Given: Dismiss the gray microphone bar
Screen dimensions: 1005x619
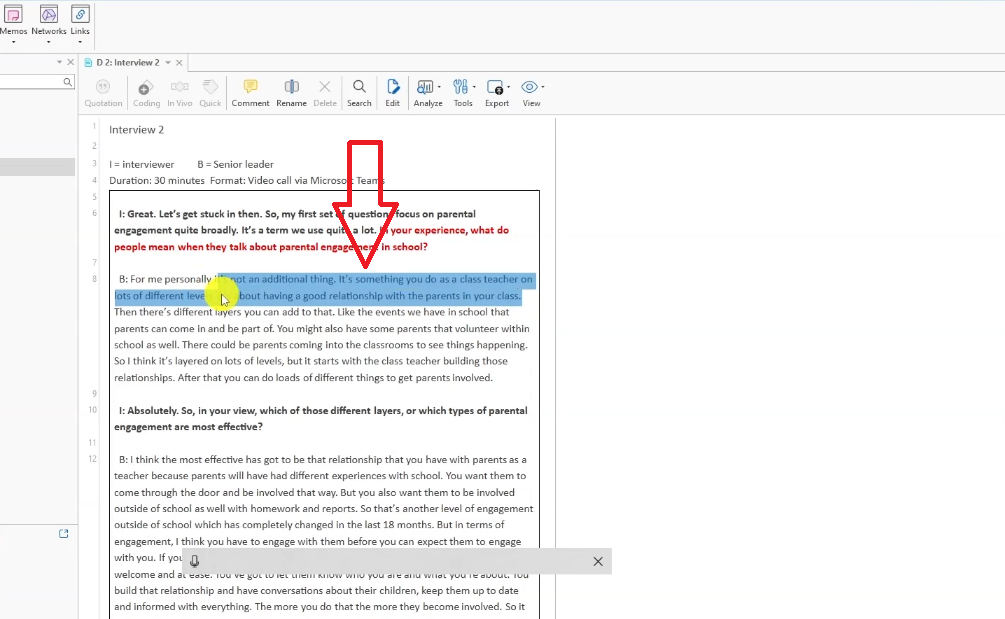Looking at the screenshot, I should point(598,562).
